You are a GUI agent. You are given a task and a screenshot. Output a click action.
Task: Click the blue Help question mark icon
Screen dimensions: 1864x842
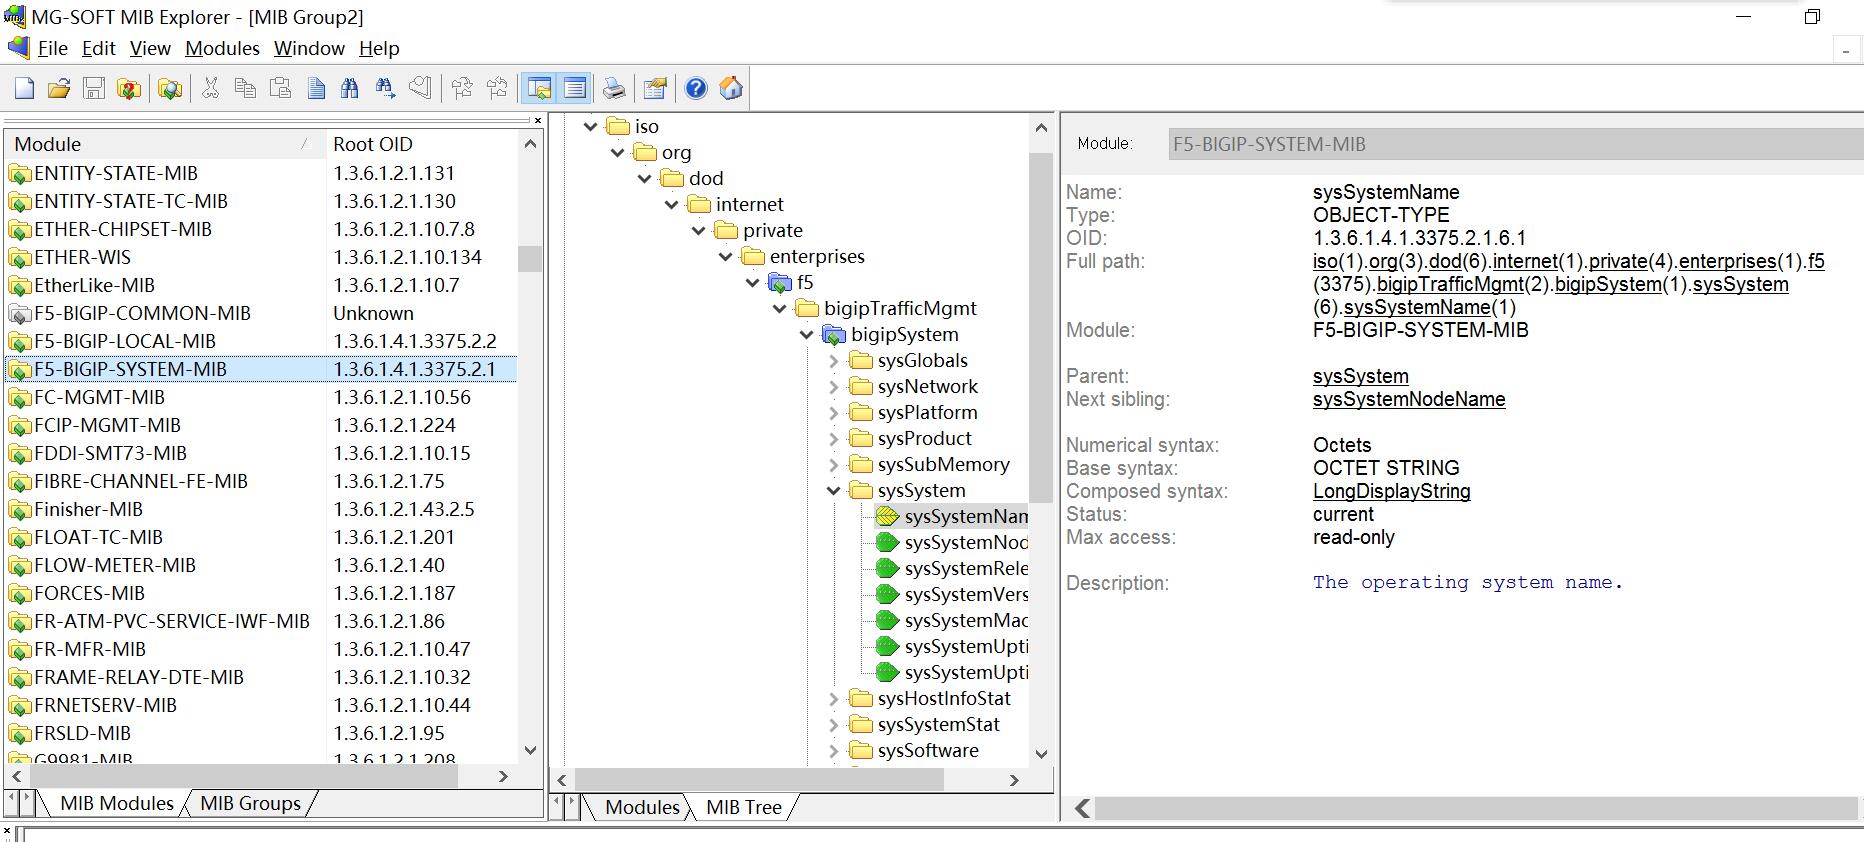(696, 89)
